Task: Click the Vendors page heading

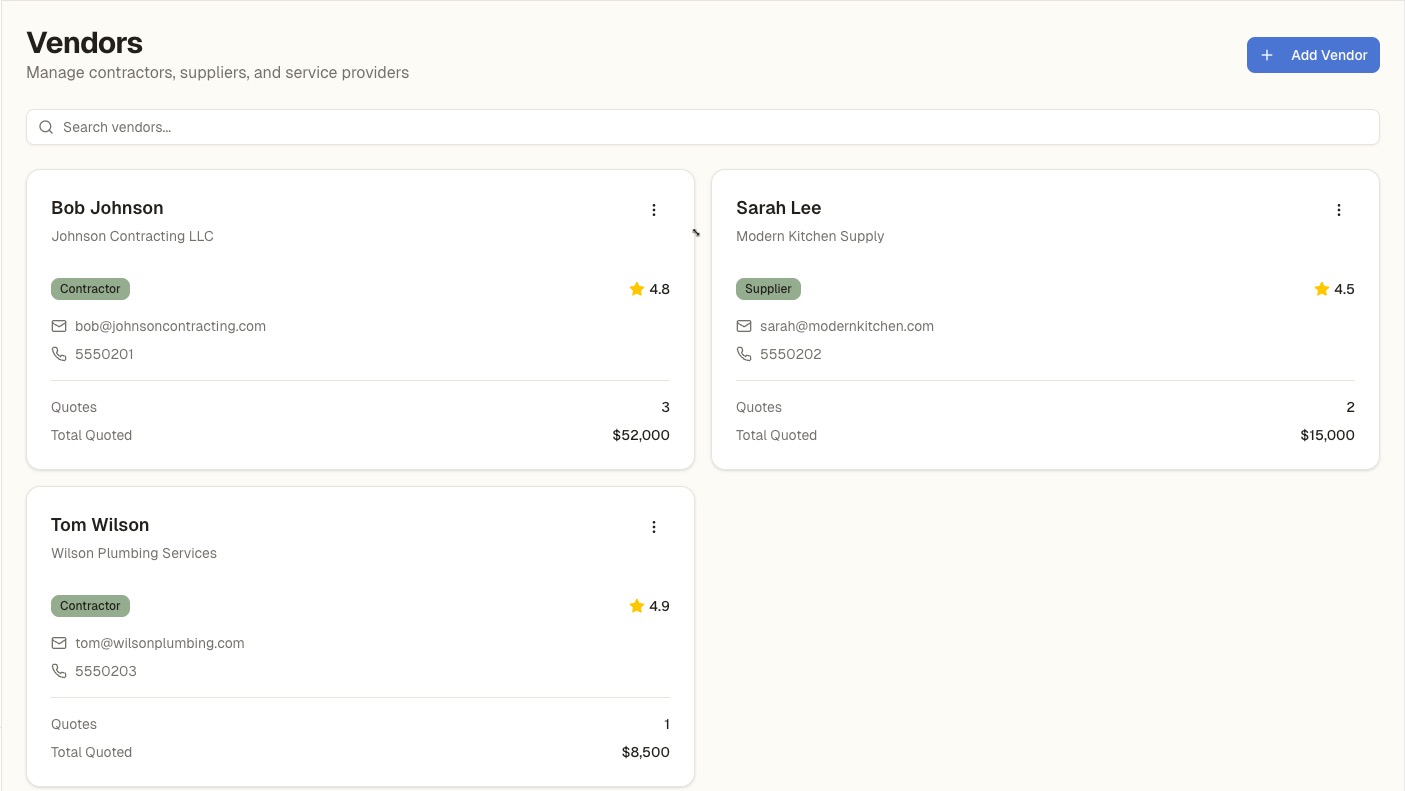Action: 84,43
